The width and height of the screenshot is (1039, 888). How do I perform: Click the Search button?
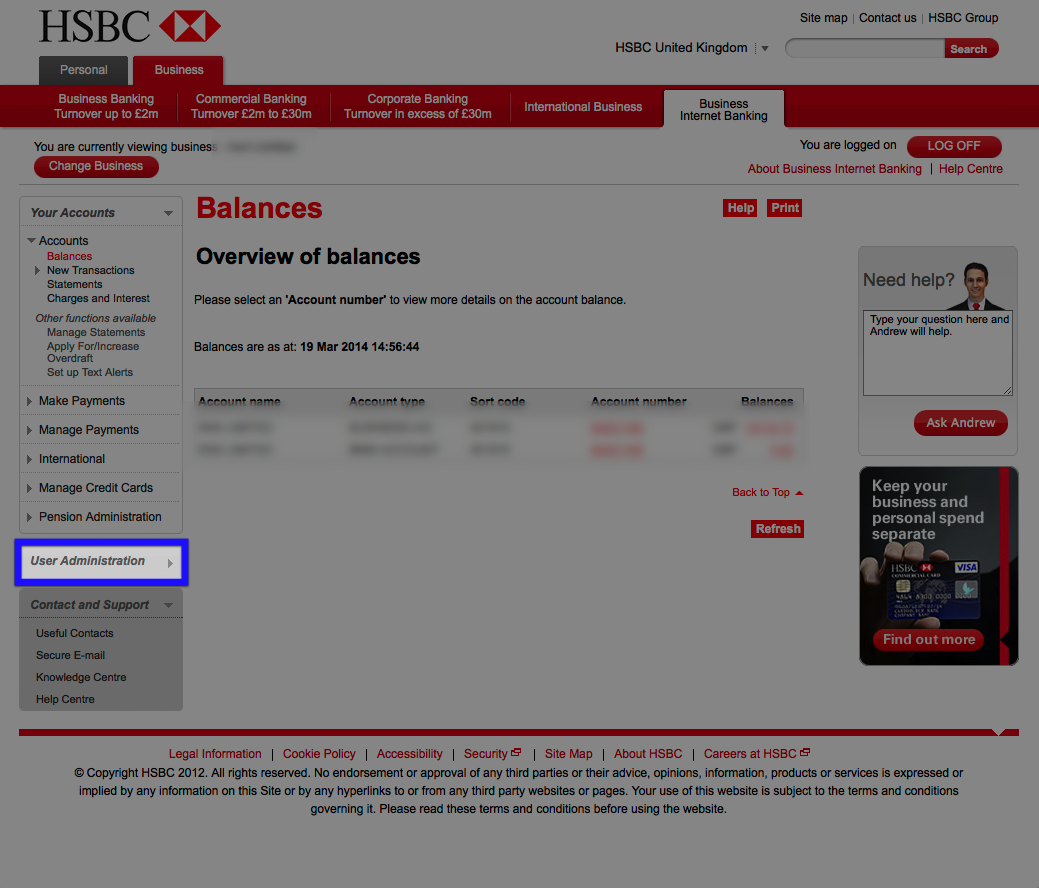click(971, 49)
